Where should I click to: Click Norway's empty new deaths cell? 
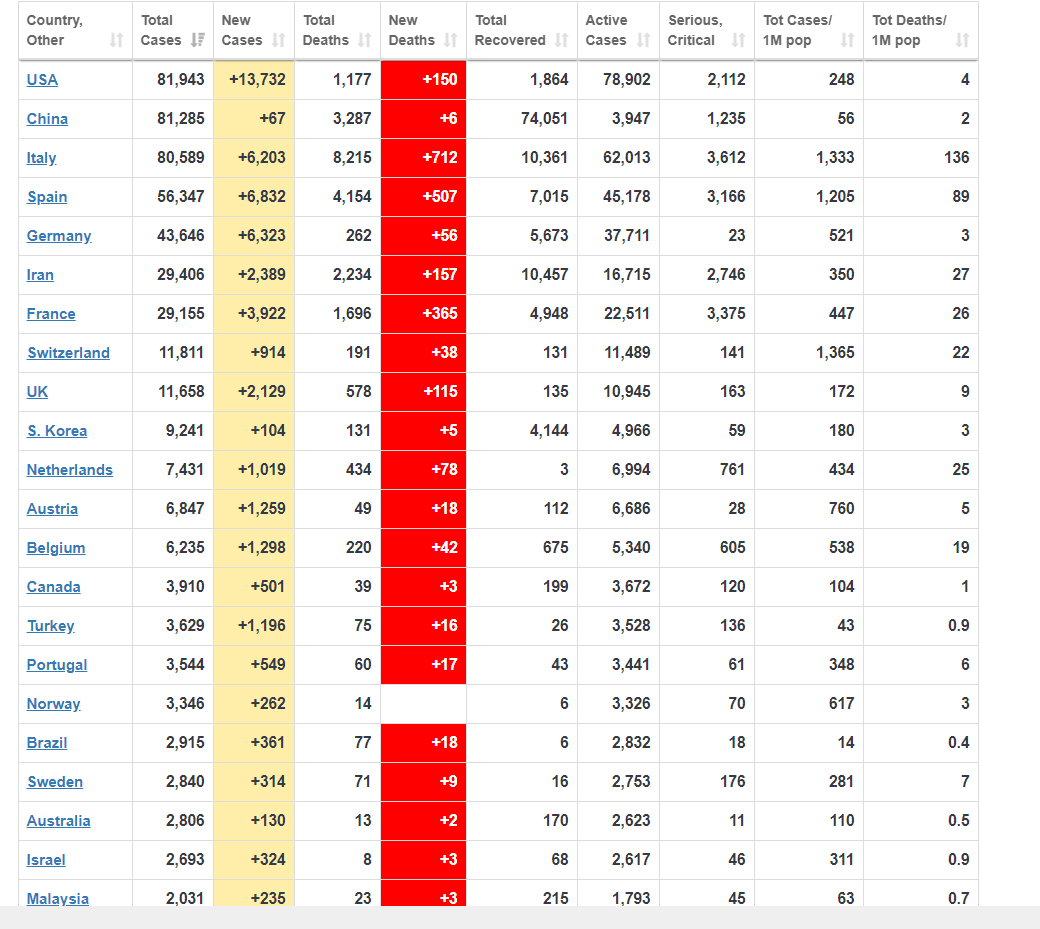coord(424,704)
